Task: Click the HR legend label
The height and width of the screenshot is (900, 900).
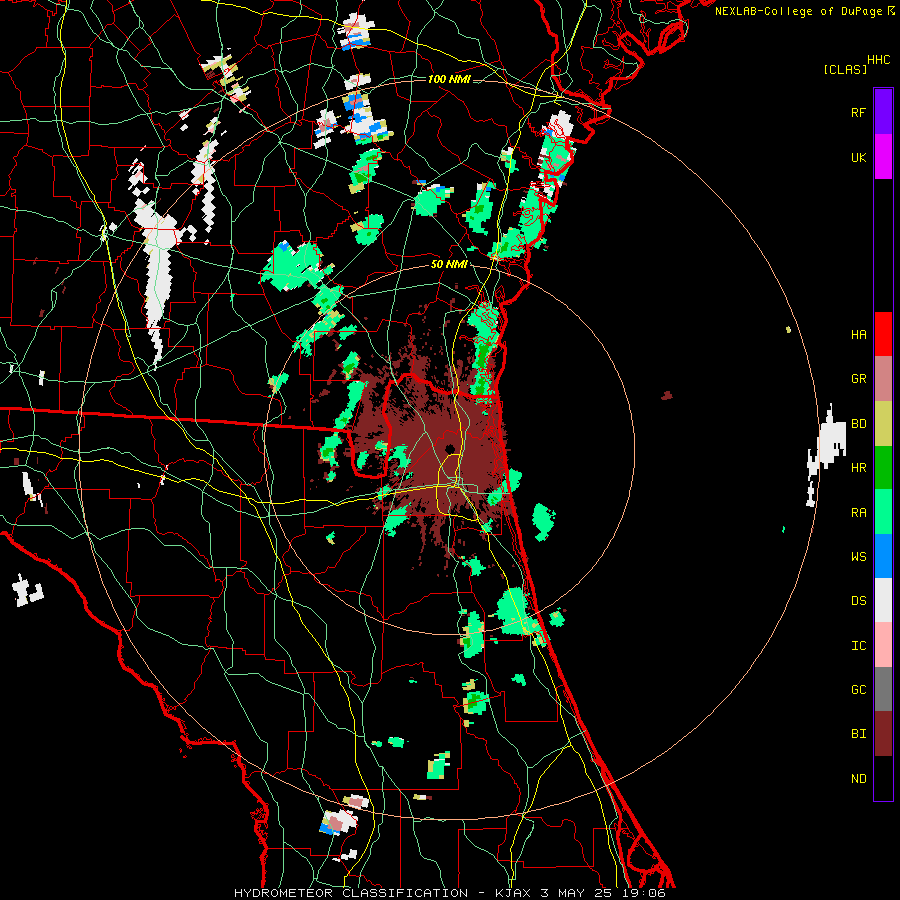Action: tap(858, 468)
